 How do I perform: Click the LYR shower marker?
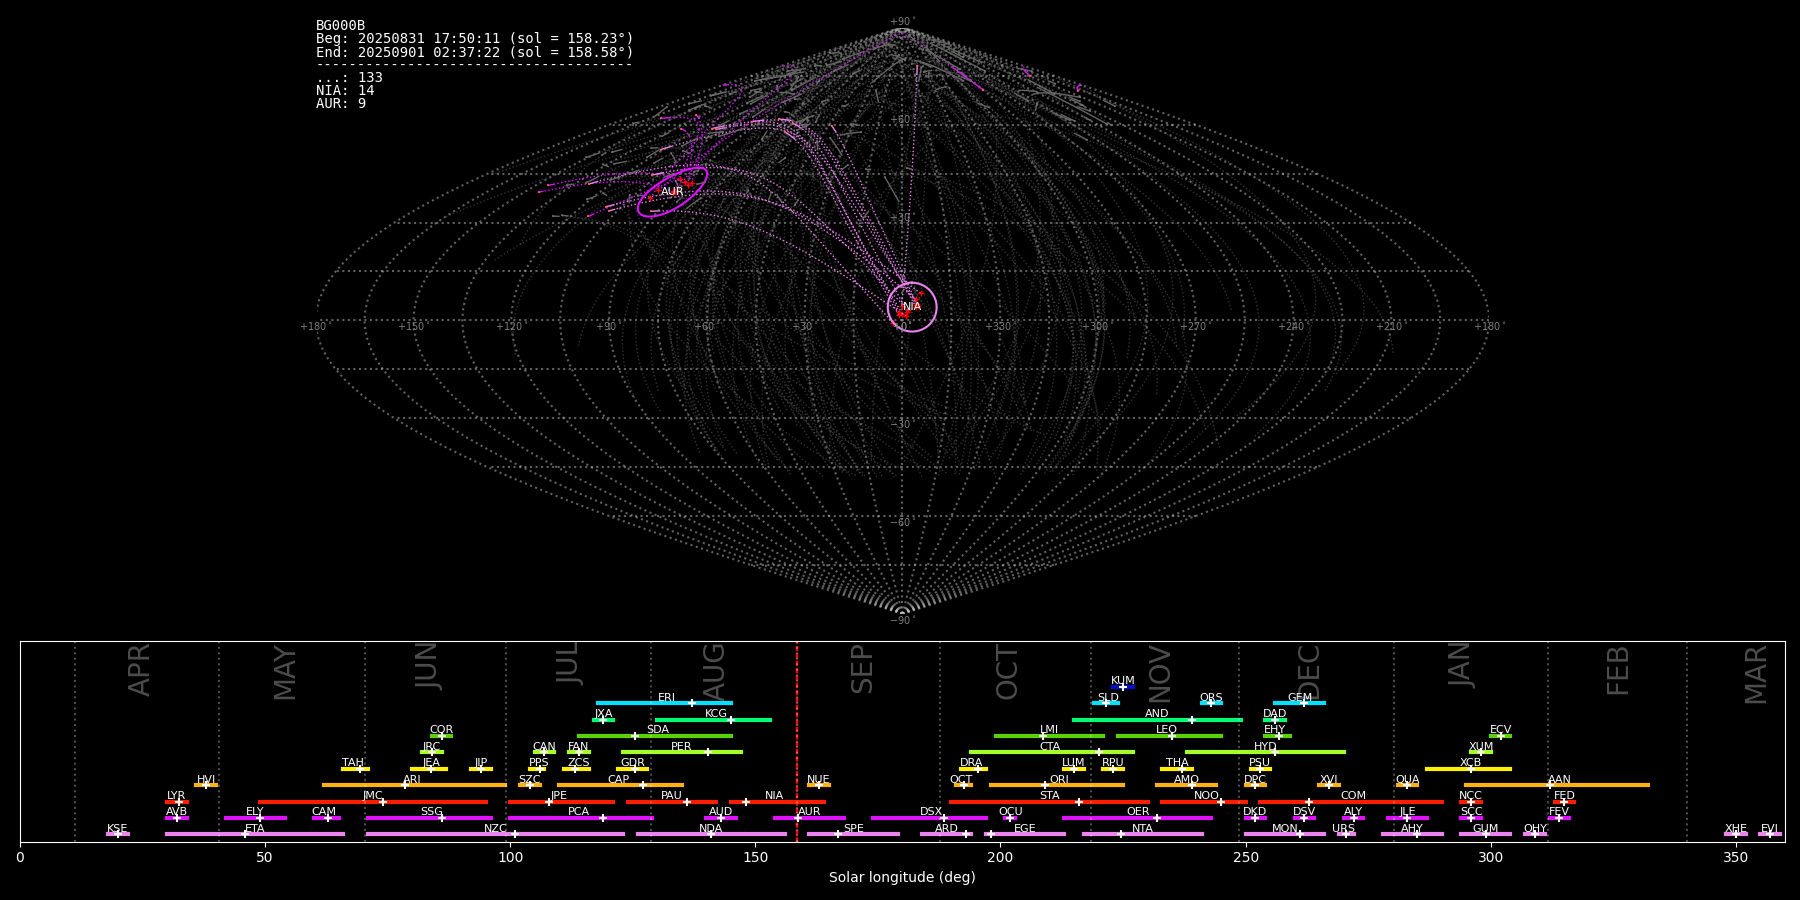coord(177,801)
